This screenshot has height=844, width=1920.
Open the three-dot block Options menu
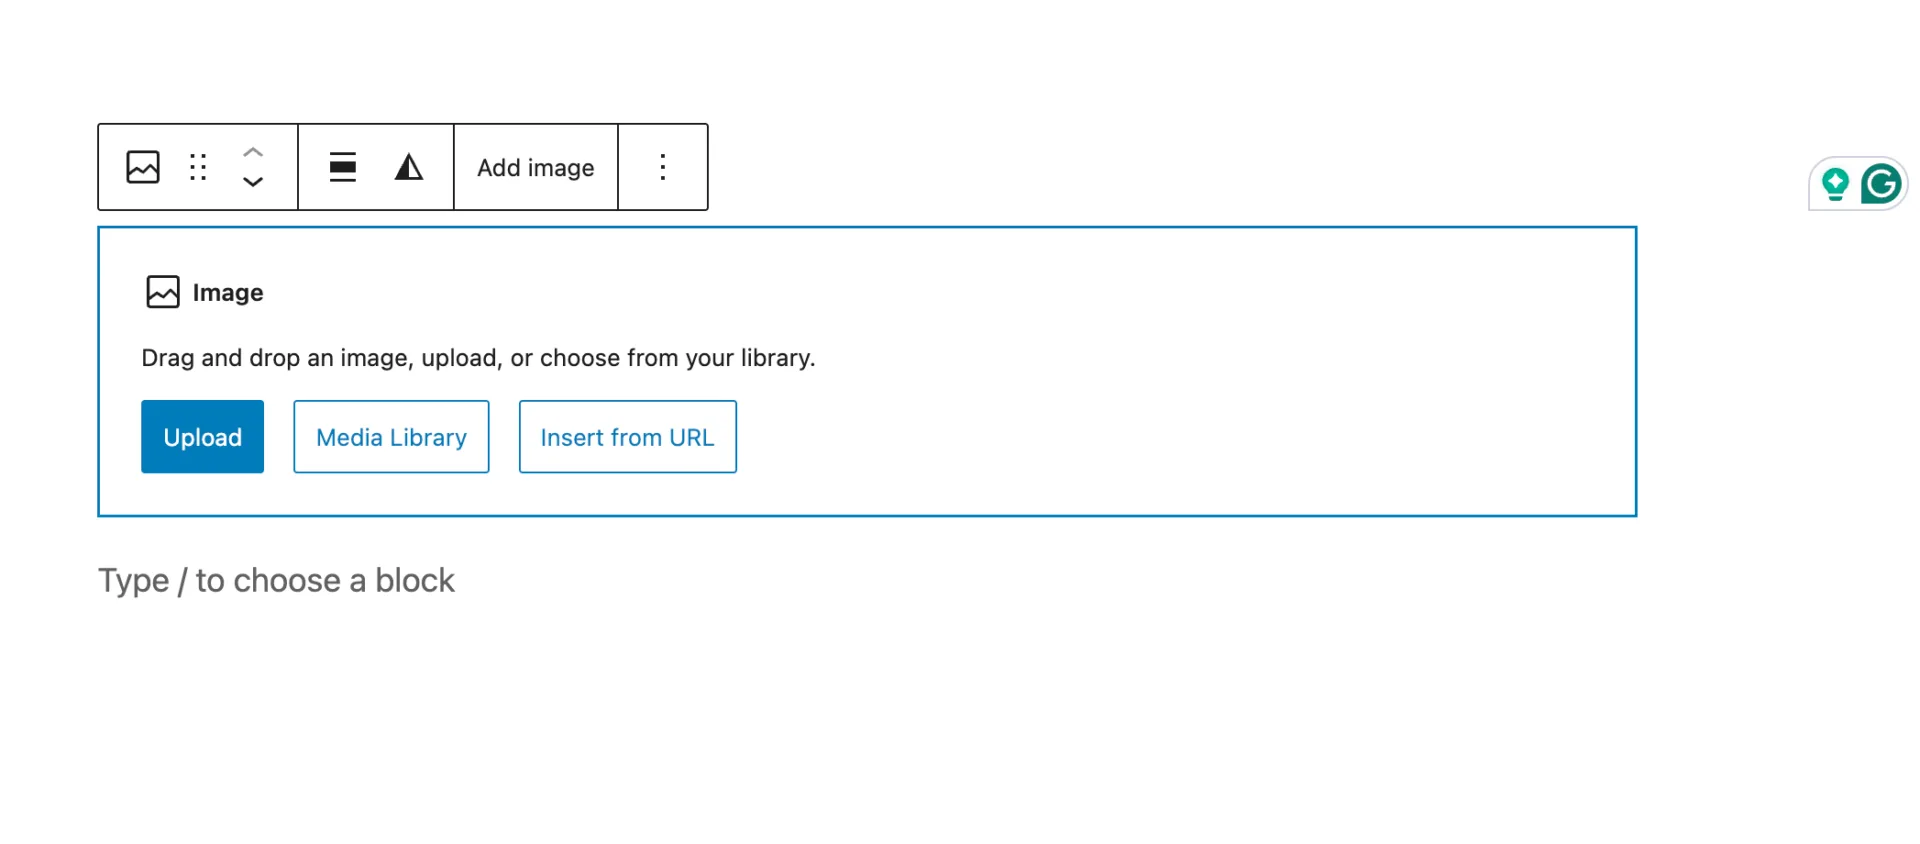(663, 167)
